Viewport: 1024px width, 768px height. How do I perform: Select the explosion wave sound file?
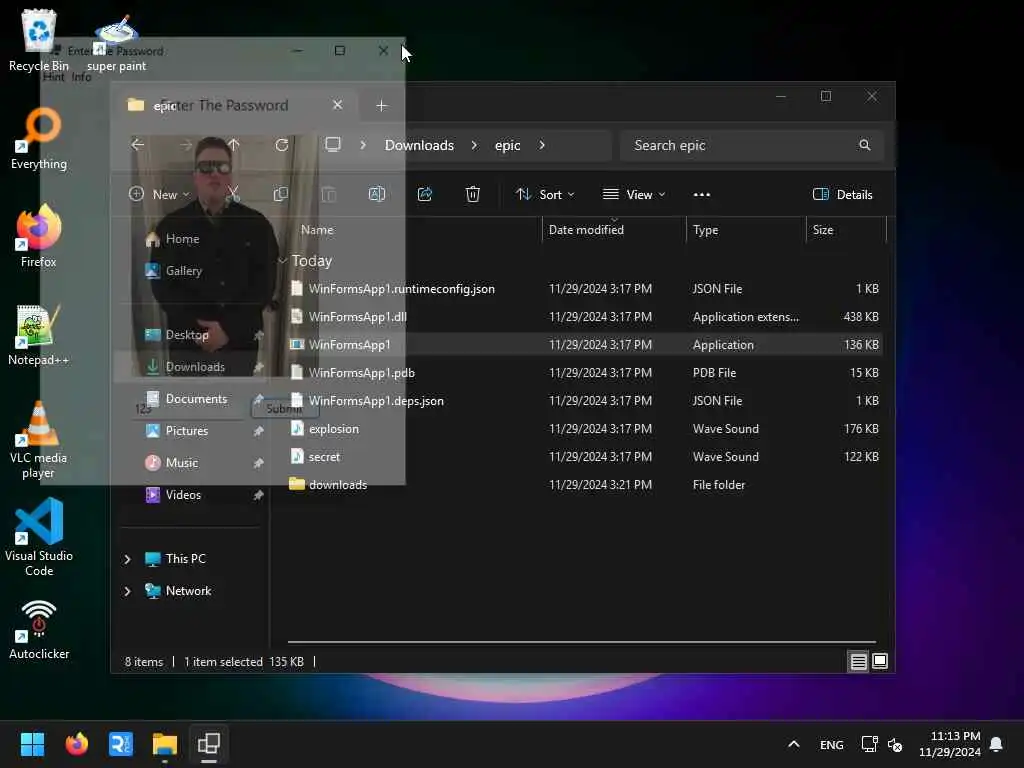[334, 429]
